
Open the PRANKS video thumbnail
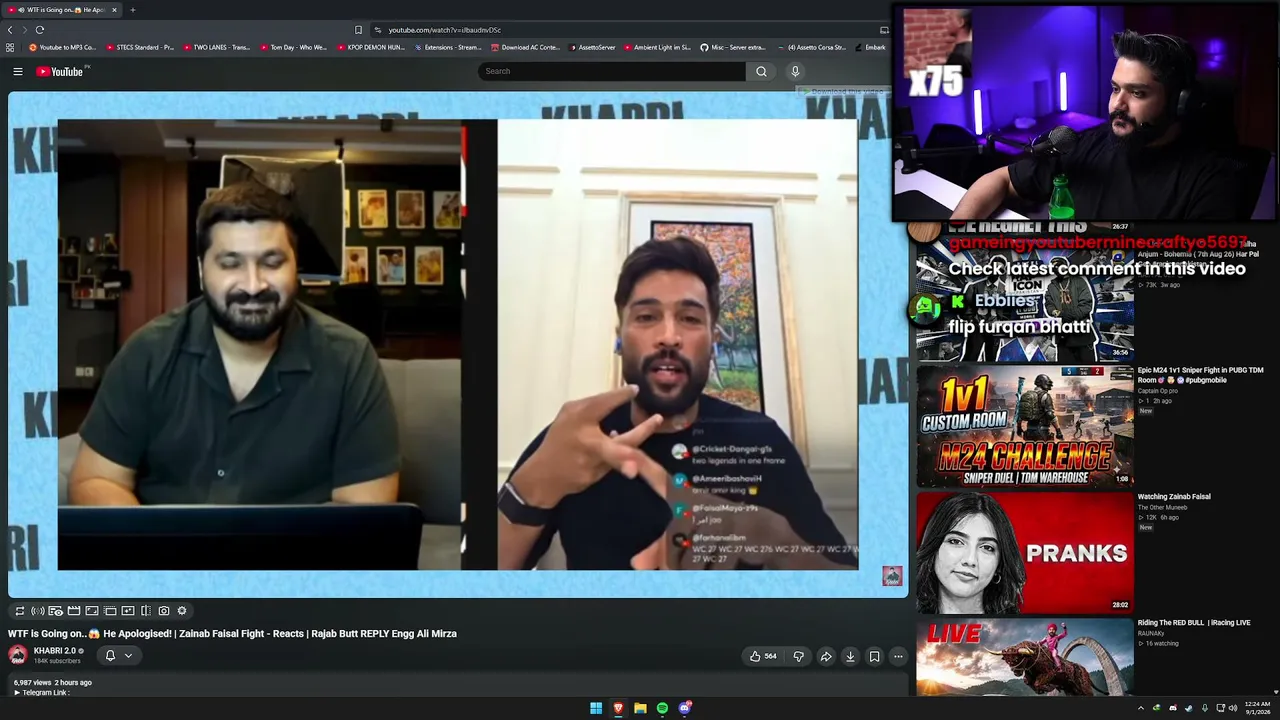pos(1025,552)
